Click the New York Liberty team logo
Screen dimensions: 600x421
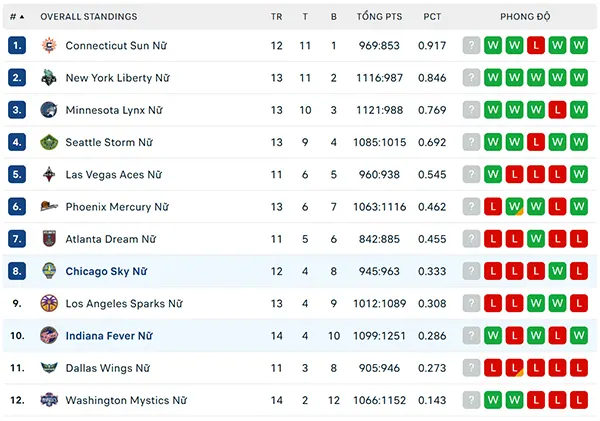pyautogui.click(x=49, y=78)
